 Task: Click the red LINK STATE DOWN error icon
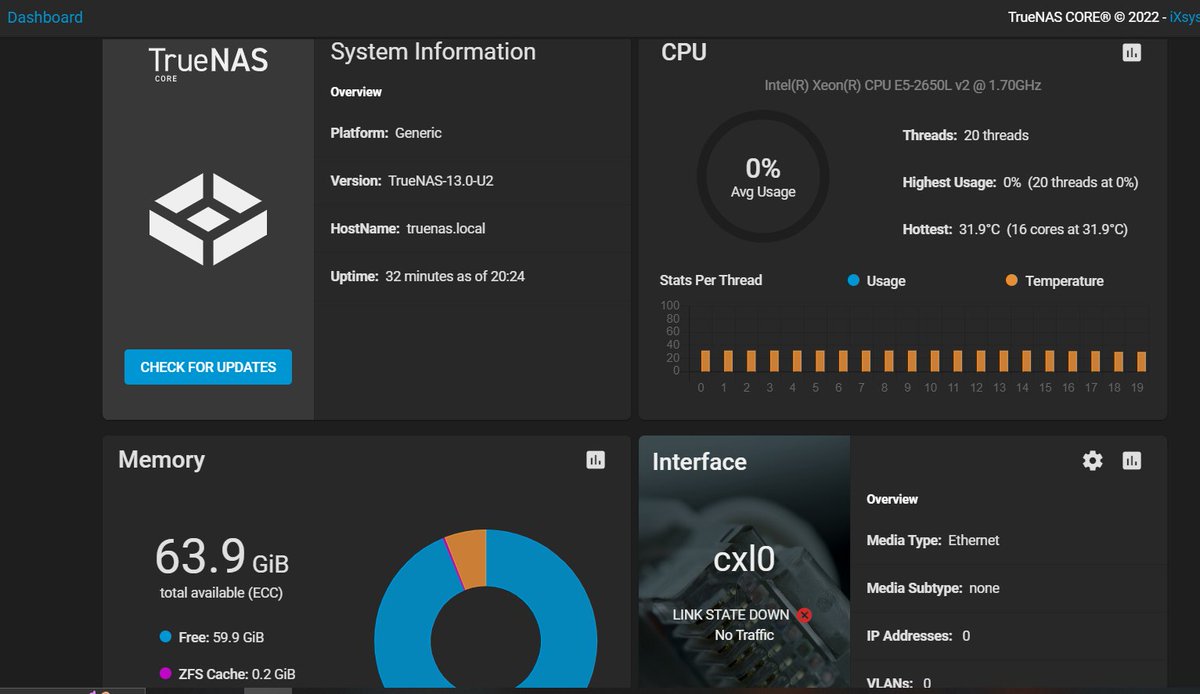[x=805, y=615]
